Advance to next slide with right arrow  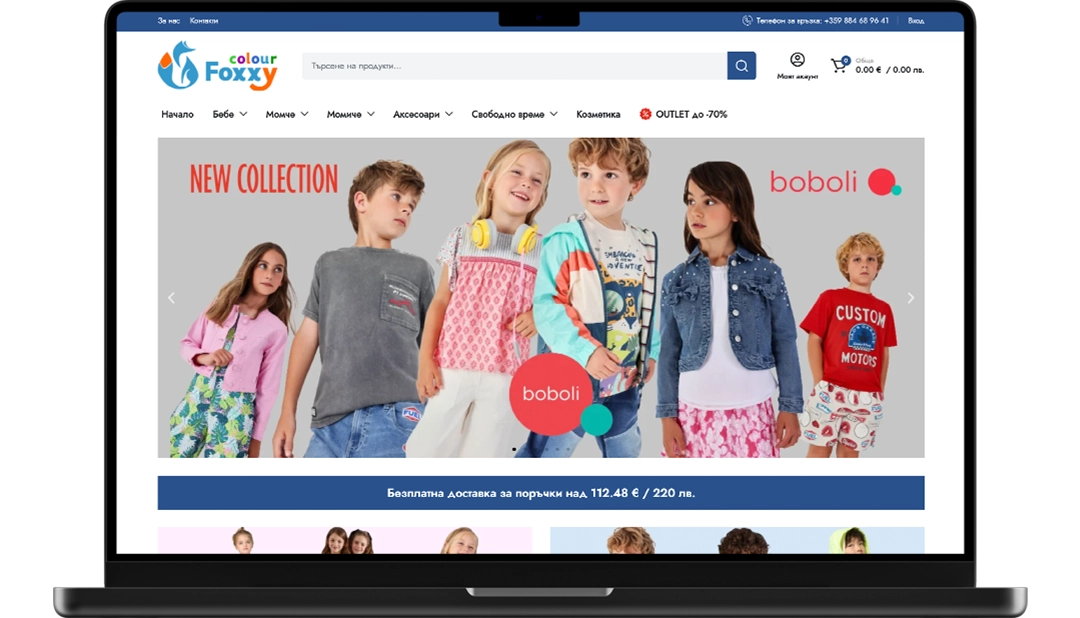pos(911,298)
